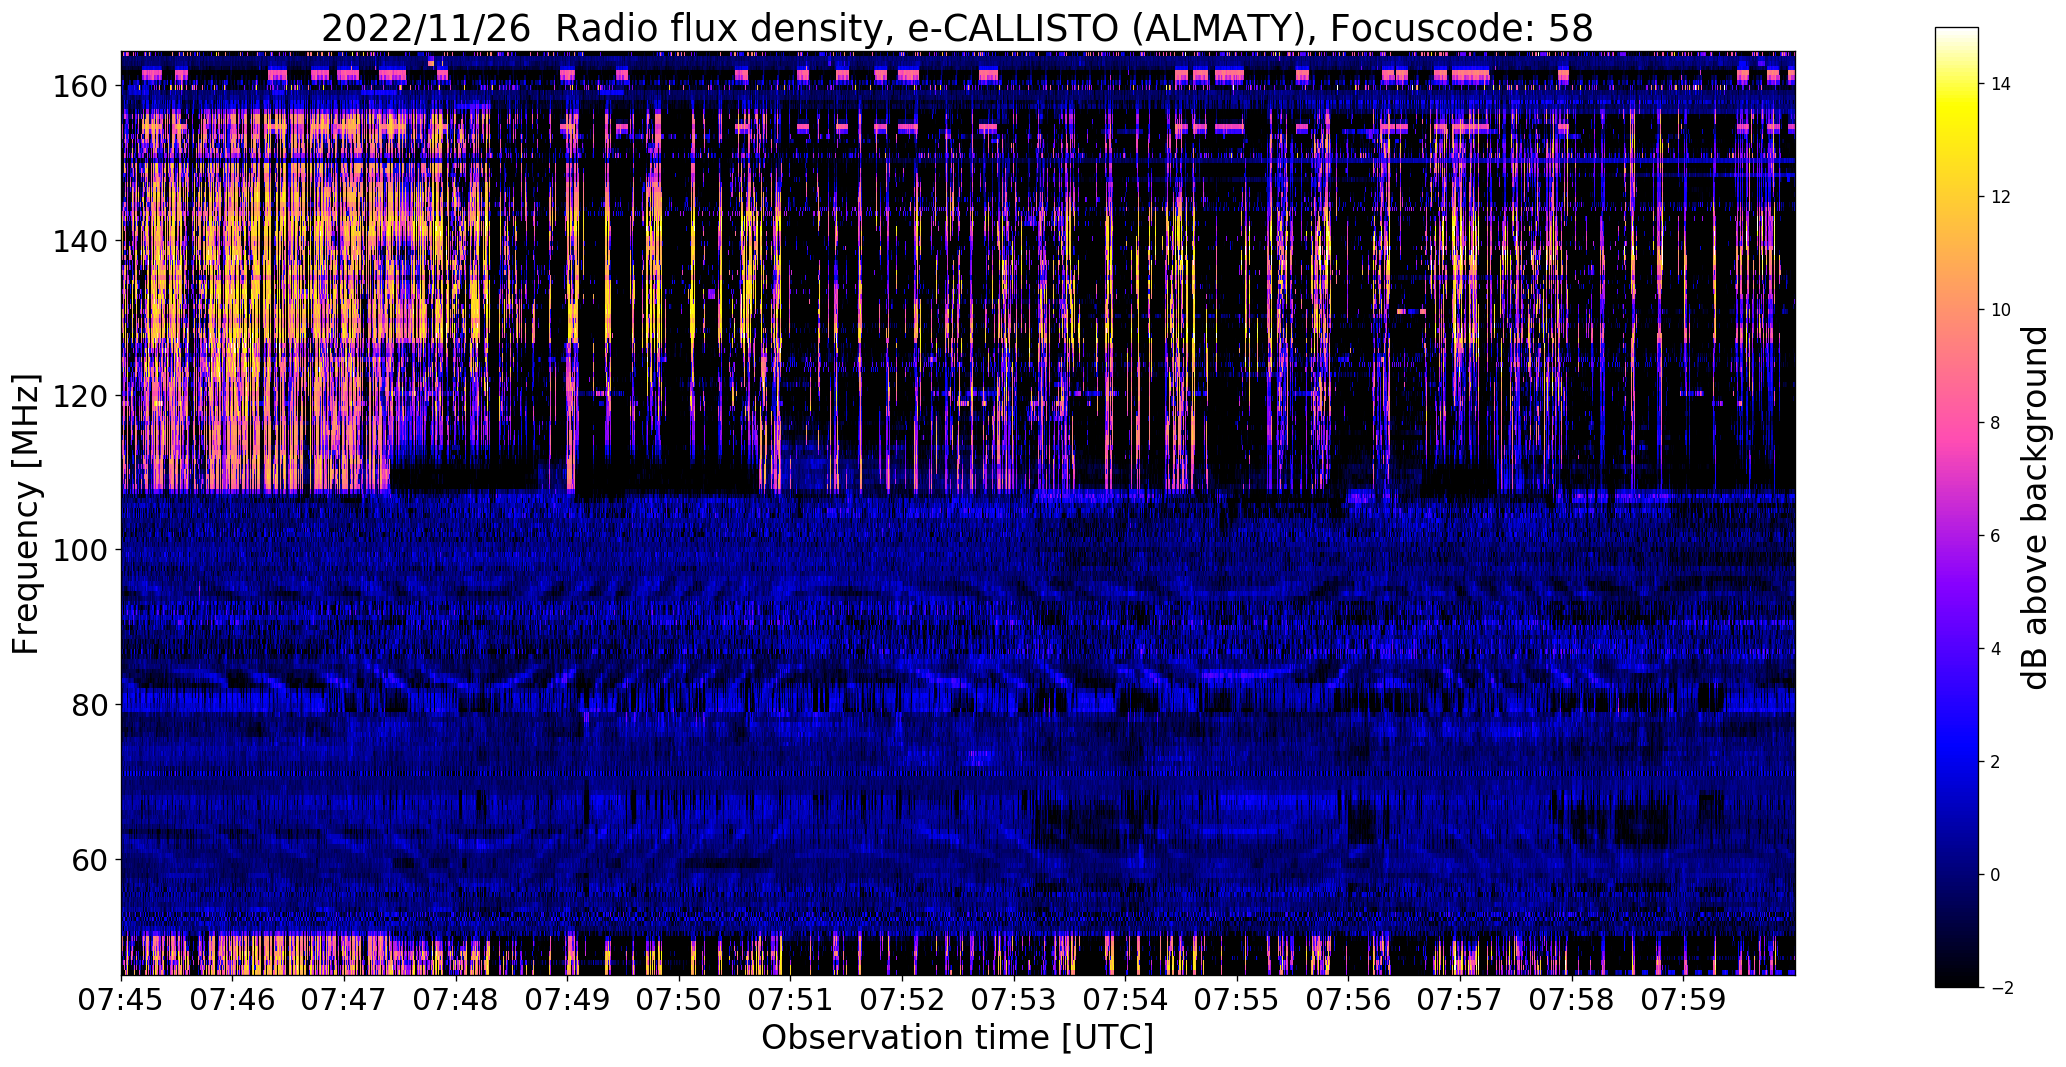Screen dimensions: 2066x1067
Task: Click the 07:52 time tick label
Action: tap(903, 999)
